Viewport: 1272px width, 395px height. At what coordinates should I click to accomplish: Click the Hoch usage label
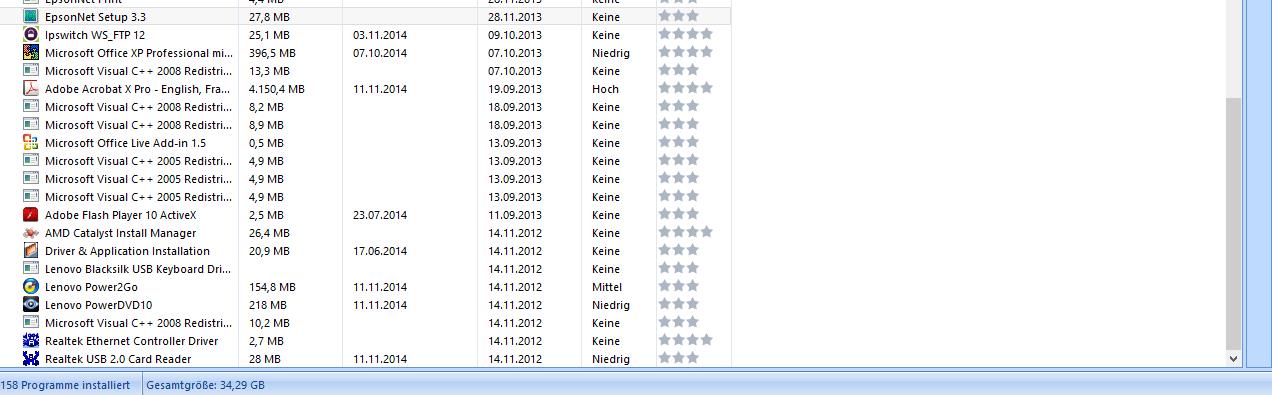tap(605, 89)
